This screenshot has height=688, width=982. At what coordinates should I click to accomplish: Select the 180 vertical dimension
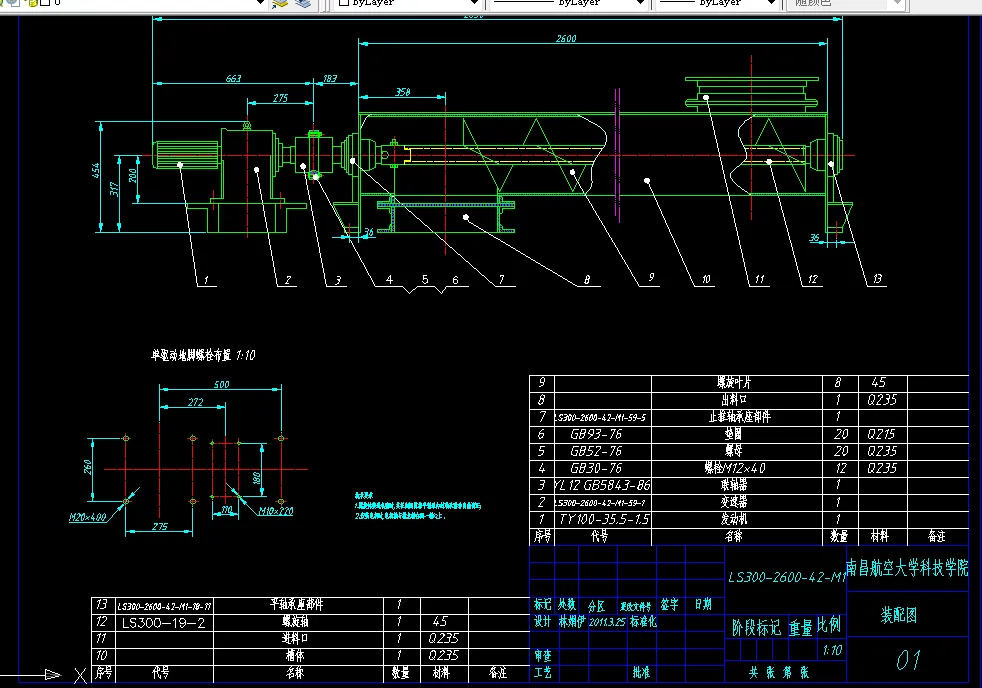pos(256,478)
